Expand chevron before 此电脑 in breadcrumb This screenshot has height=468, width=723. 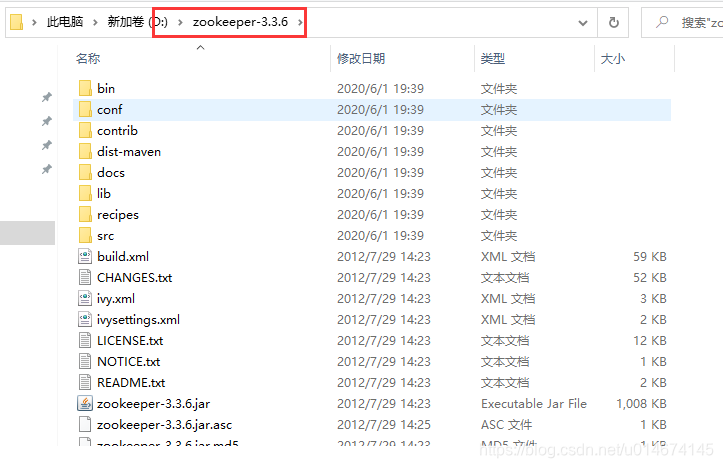pyautogui.click(x=34, y=22)
